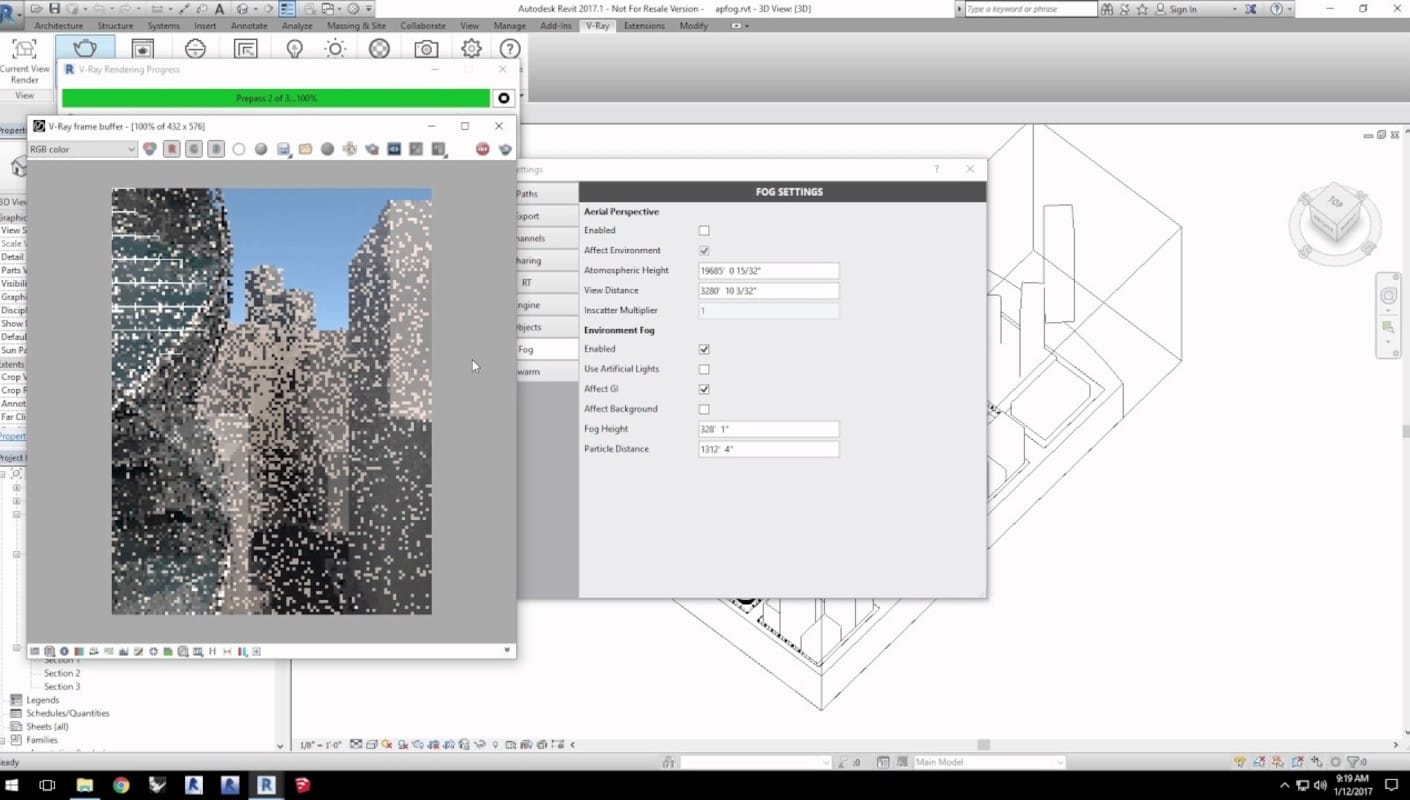Image resolution: width=1410 pixels, height=800 pixels.
Task: Toggle Use Artificial Lights checkbox
Action: tap(704, 369)
